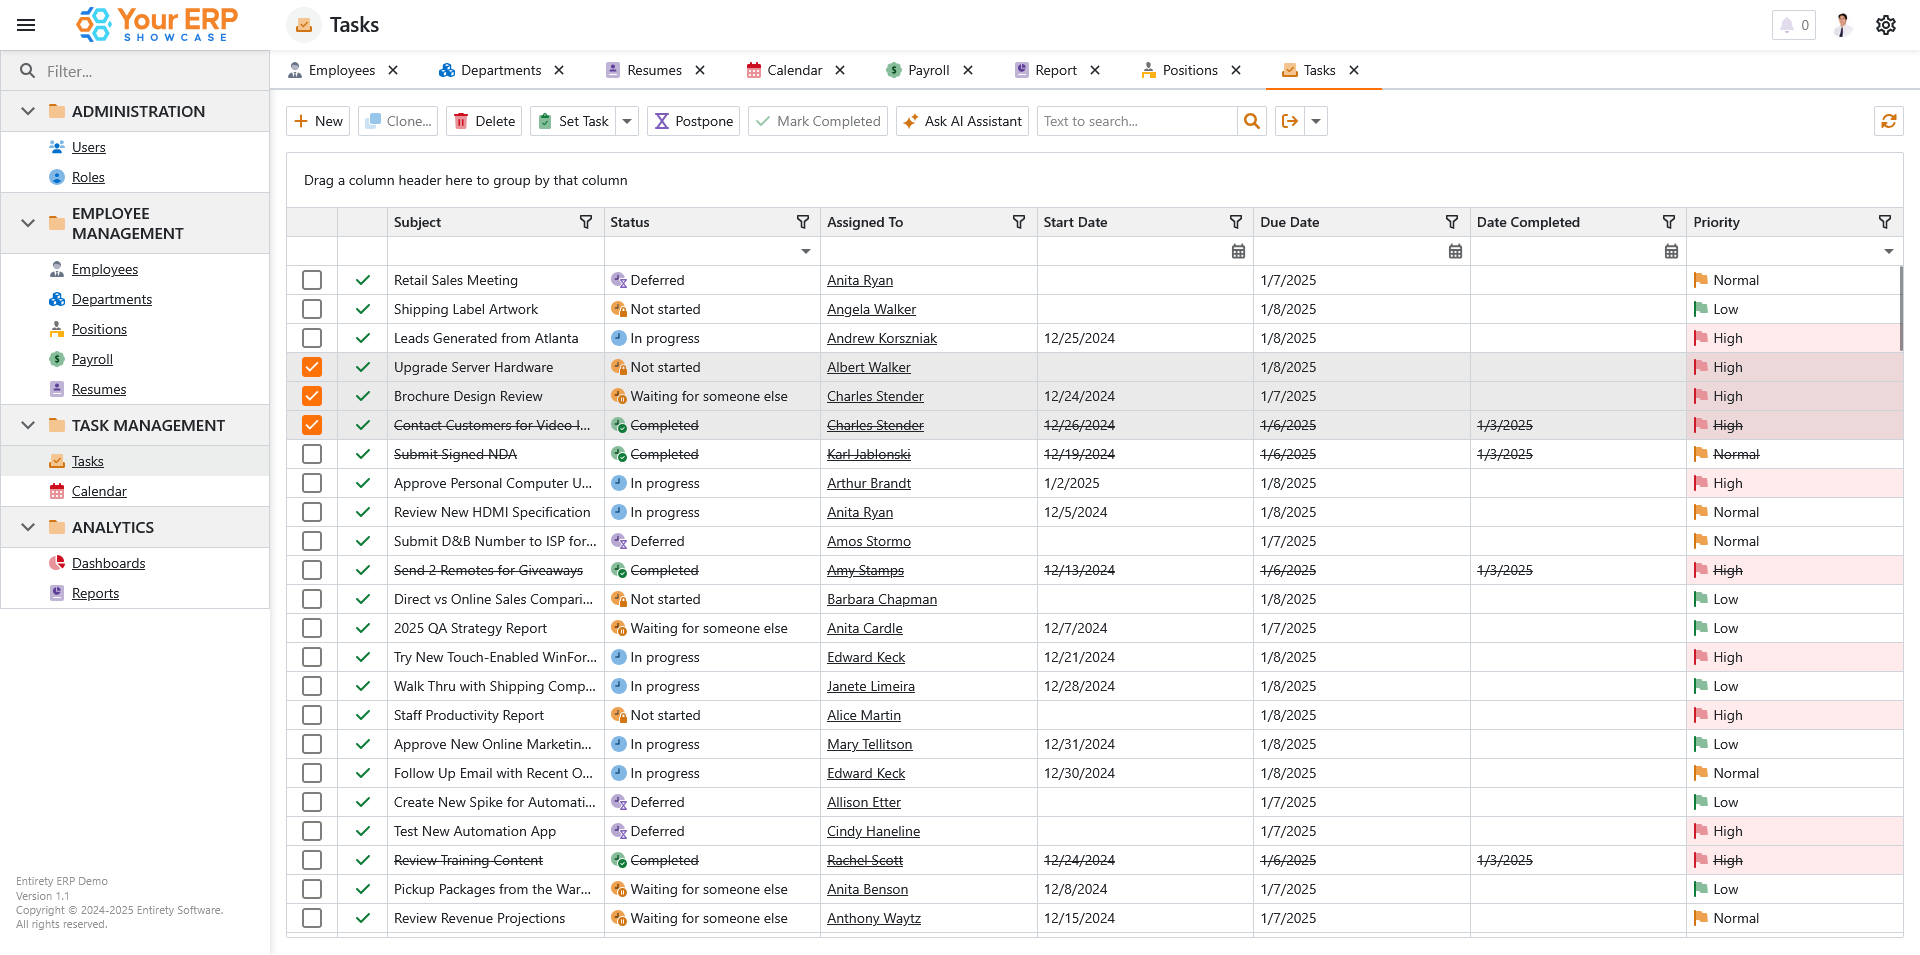Open Dashboards link in sidebar
This screenshot has width=1920, height=955.
108,563
